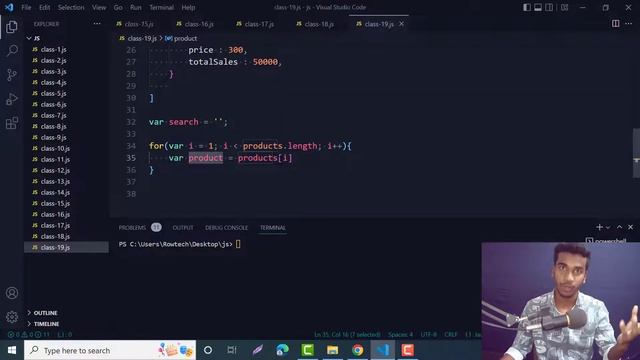The height and width of the screenshot is (360, 640).
Task: Open the Extensions view
Action: [12, 123]
